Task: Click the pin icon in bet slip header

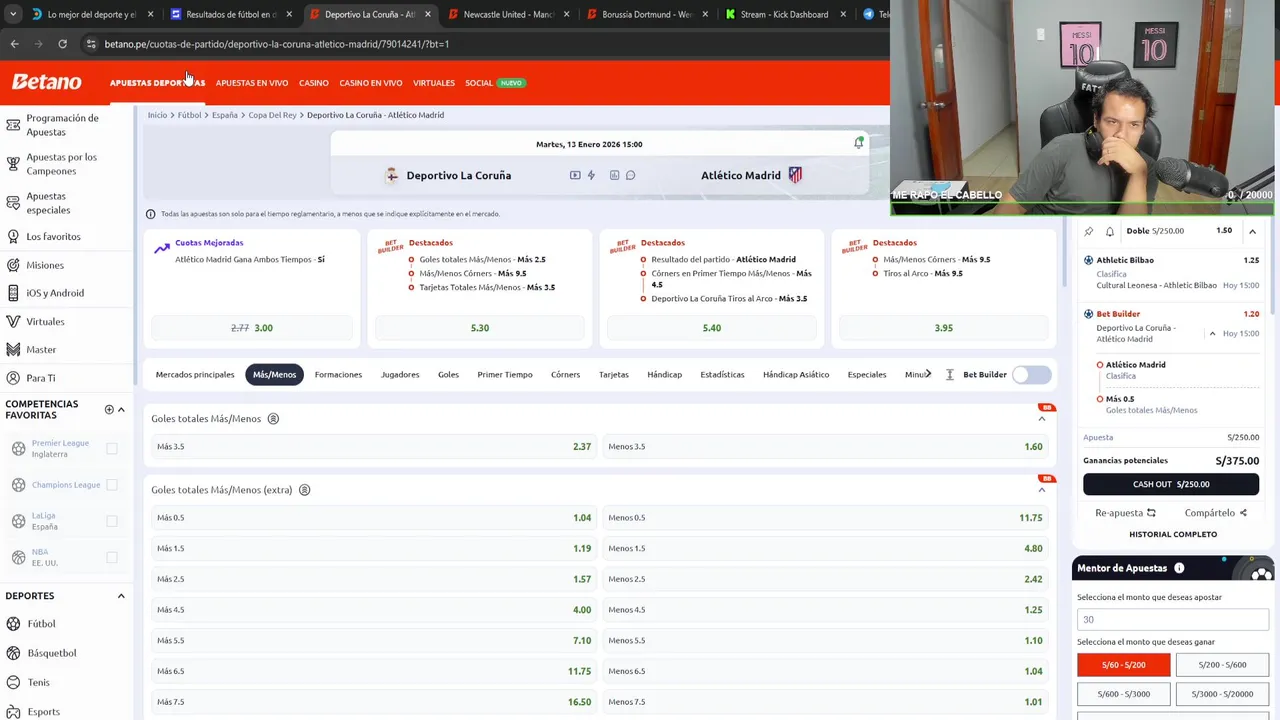Action: pyautogui.click(x=1089, y=231)
